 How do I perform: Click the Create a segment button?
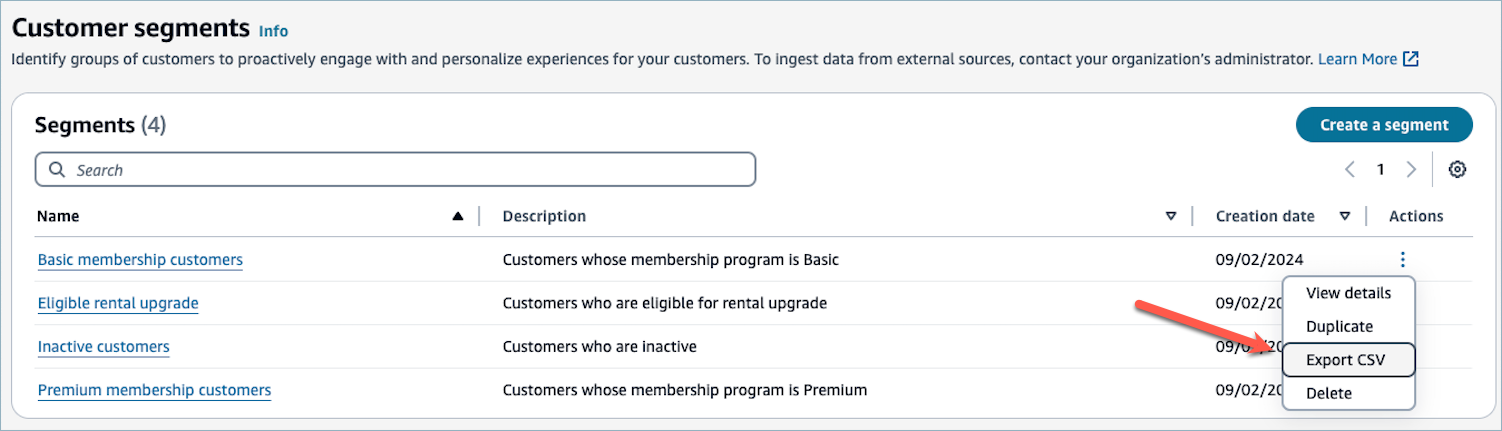1383,125
